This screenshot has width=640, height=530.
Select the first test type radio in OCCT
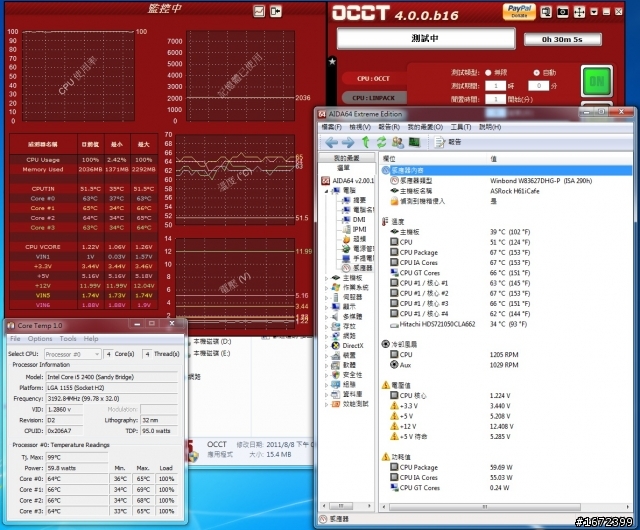tap(488, 73)
